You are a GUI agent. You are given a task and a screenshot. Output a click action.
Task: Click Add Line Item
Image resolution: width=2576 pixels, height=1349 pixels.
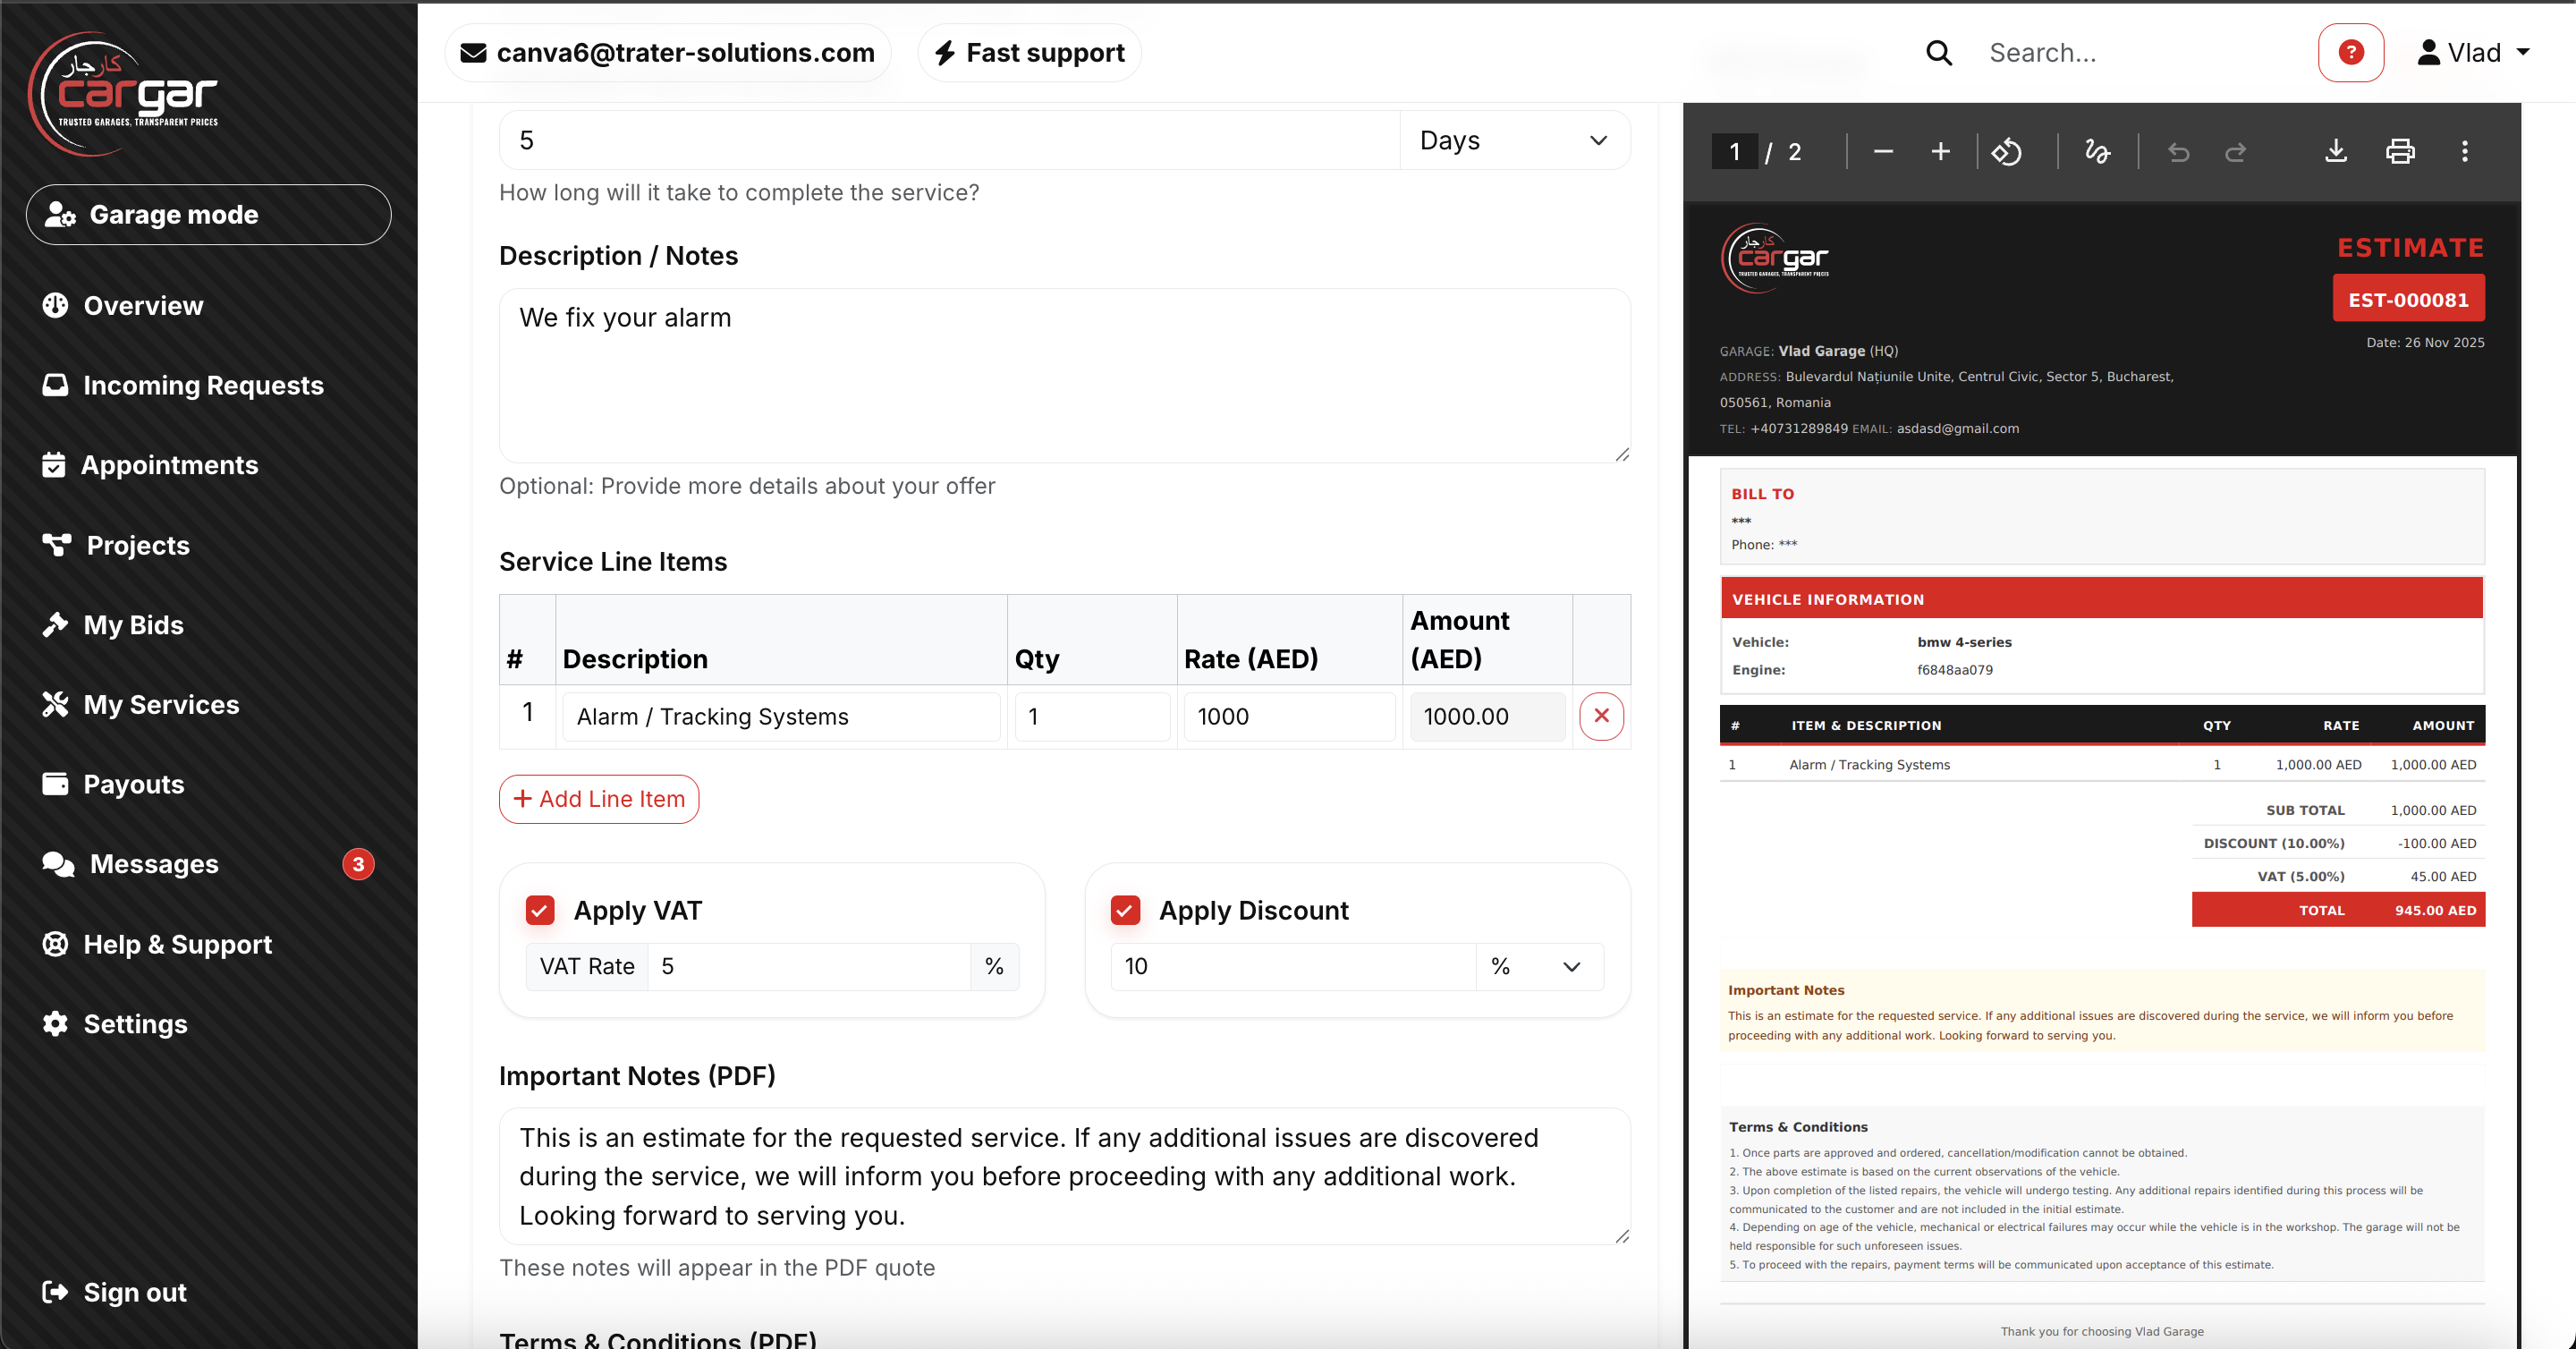click(598, 799)
